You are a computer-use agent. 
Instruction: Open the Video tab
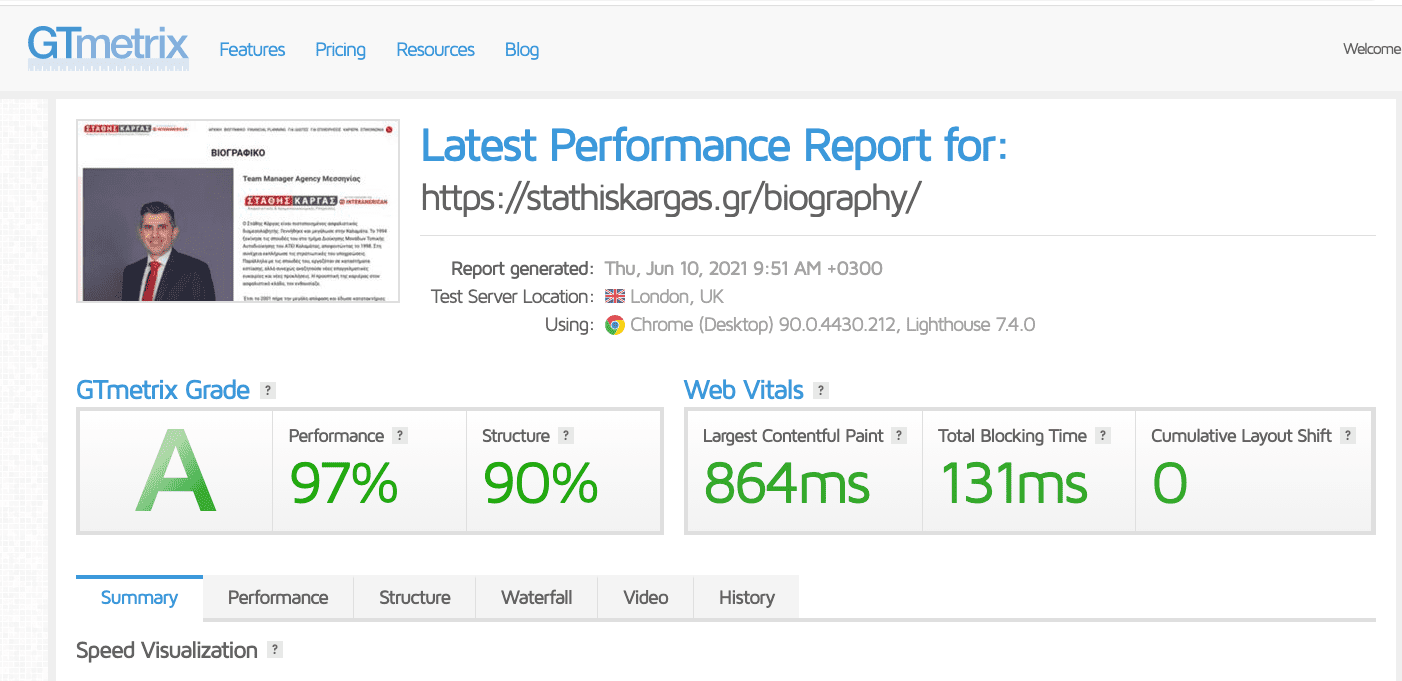[646, 597]
